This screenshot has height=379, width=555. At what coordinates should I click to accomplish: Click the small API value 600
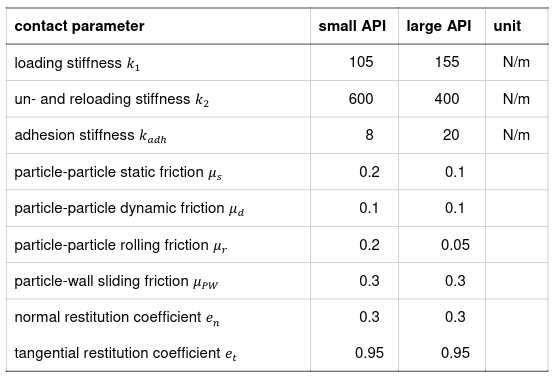[361, 99]
